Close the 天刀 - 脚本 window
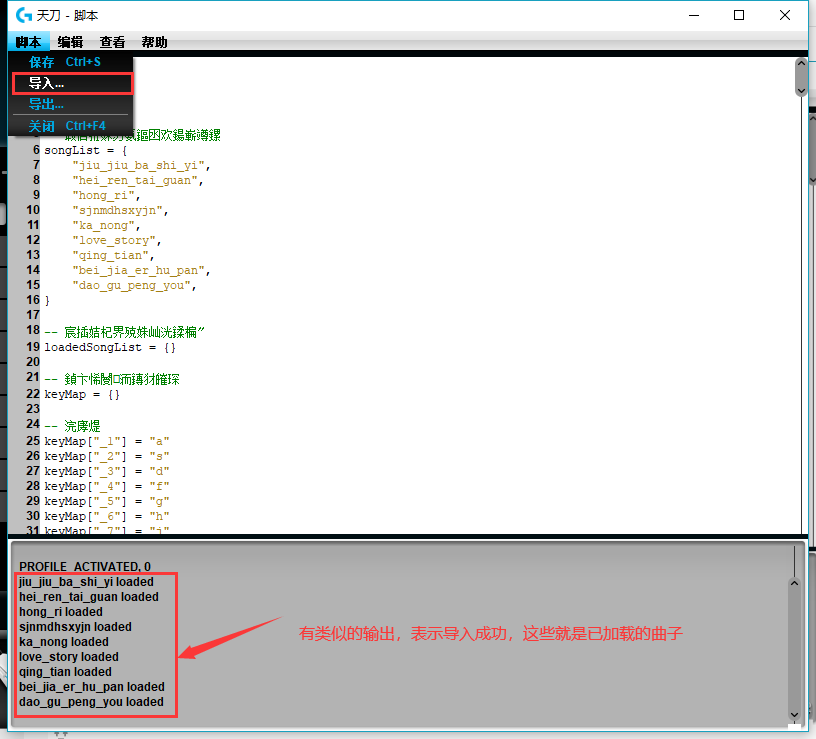The width and height of the screenshot is (816, 739). coord(785,15)
